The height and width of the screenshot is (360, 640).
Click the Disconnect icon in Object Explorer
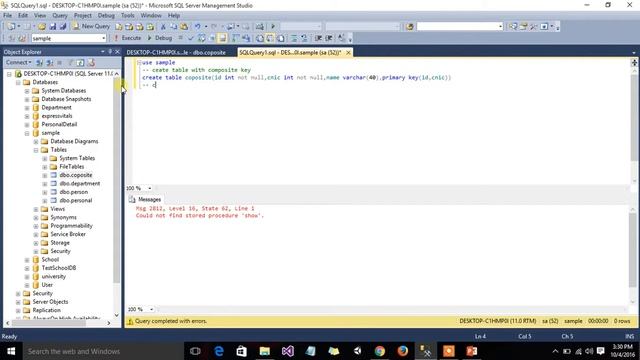pos(49,62)
